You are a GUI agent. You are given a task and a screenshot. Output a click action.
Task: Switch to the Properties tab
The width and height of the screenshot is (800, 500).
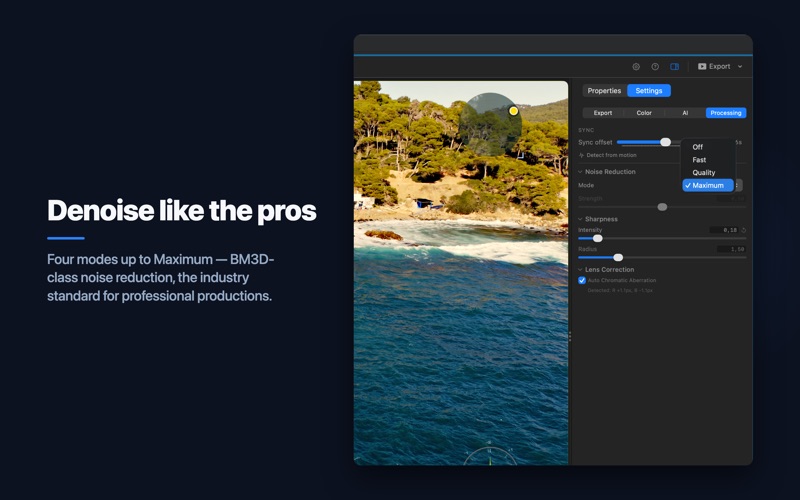point(604,91)
